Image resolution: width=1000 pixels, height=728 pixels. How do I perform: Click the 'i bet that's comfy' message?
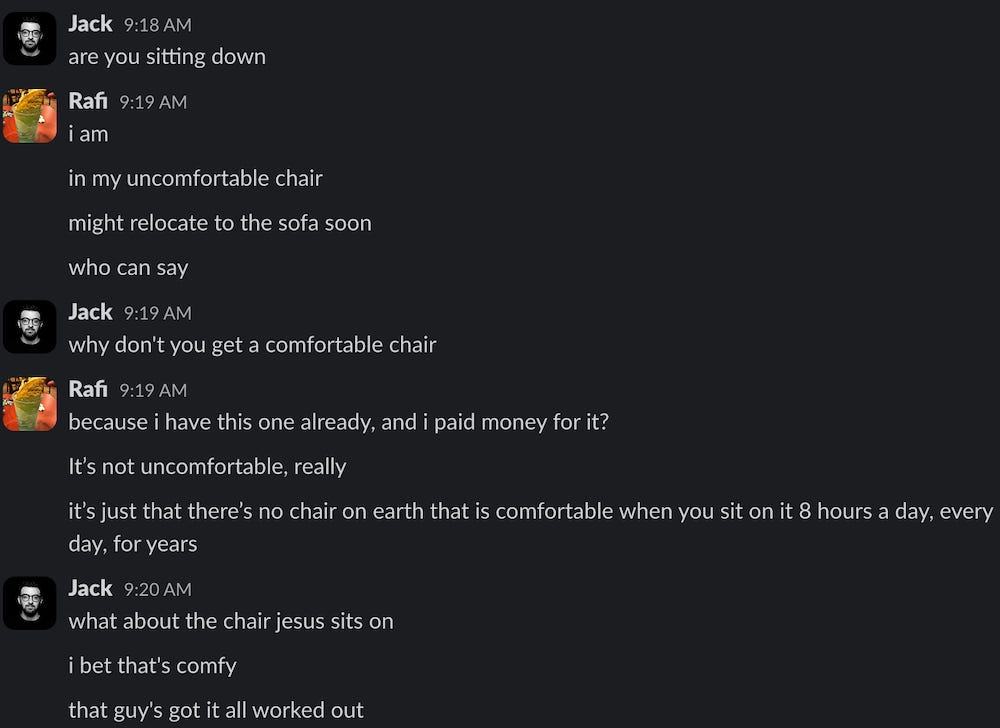click(x=153, y=665)
